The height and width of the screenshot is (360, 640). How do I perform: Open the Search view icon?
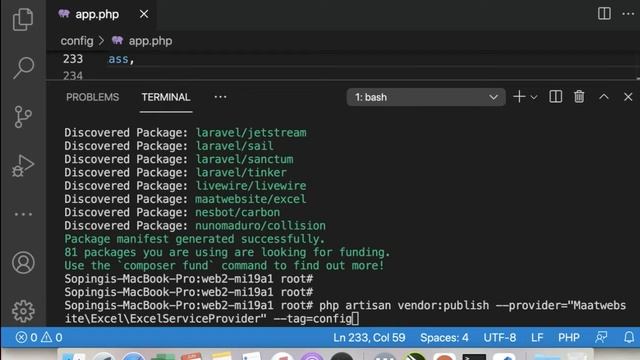click(23, 68)
